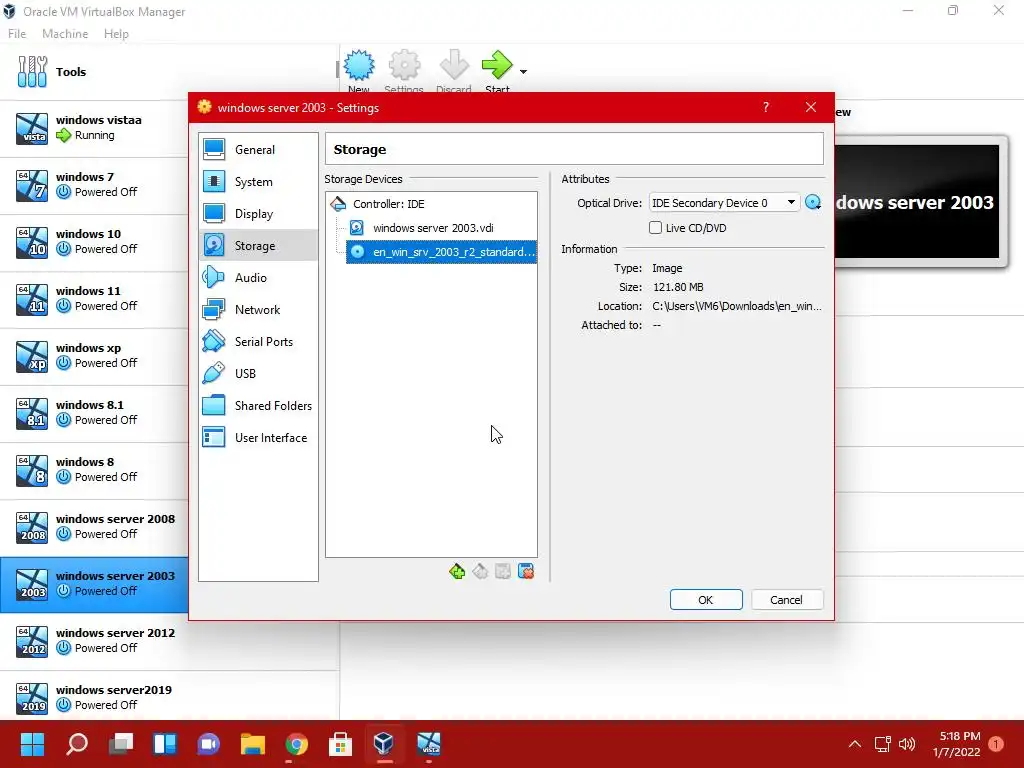
Task: Click the settings dialog help question mark
Action: (765, 108)
